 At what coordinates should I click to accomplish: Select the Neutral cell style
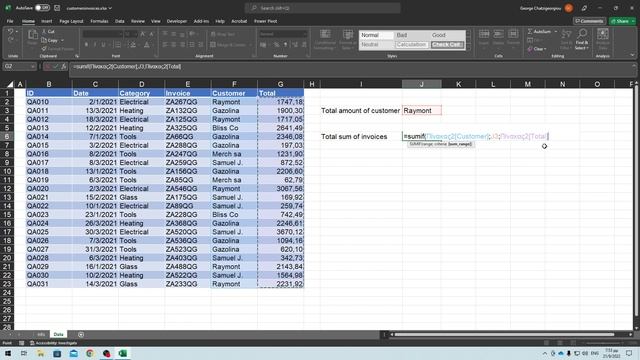coord(376,44)
